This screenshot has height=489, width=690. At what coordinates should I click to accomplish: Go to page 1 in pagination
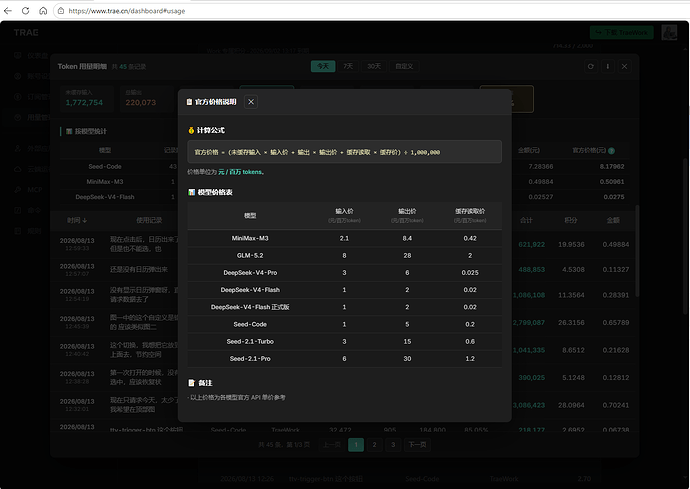pos(356,445)
